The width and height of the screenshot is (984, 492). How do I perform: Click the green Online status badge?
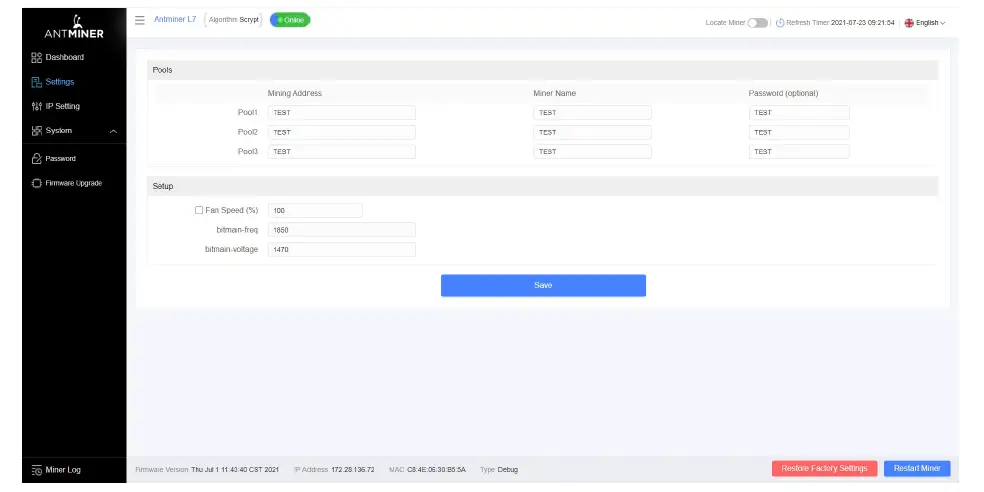pos(290,20)
